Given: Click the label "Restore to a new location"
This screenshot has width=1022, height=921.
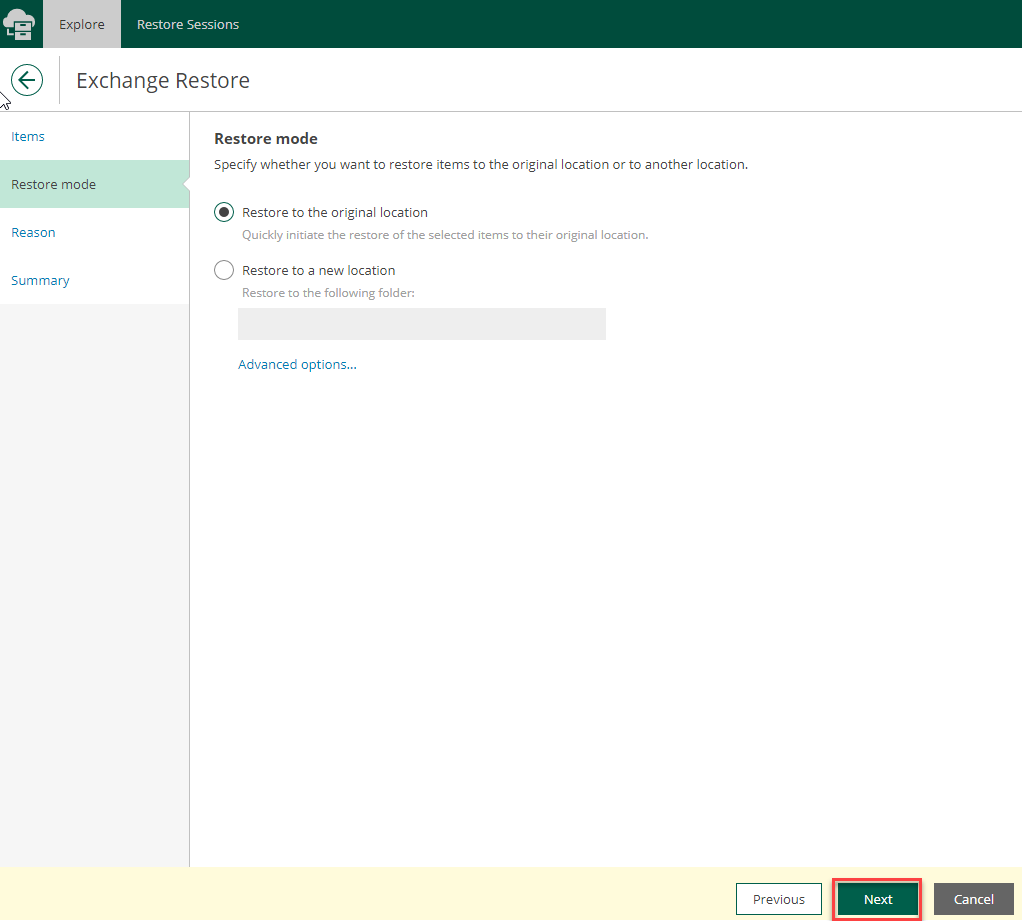Looking at the screenshot, I should (x=318, y=270).
